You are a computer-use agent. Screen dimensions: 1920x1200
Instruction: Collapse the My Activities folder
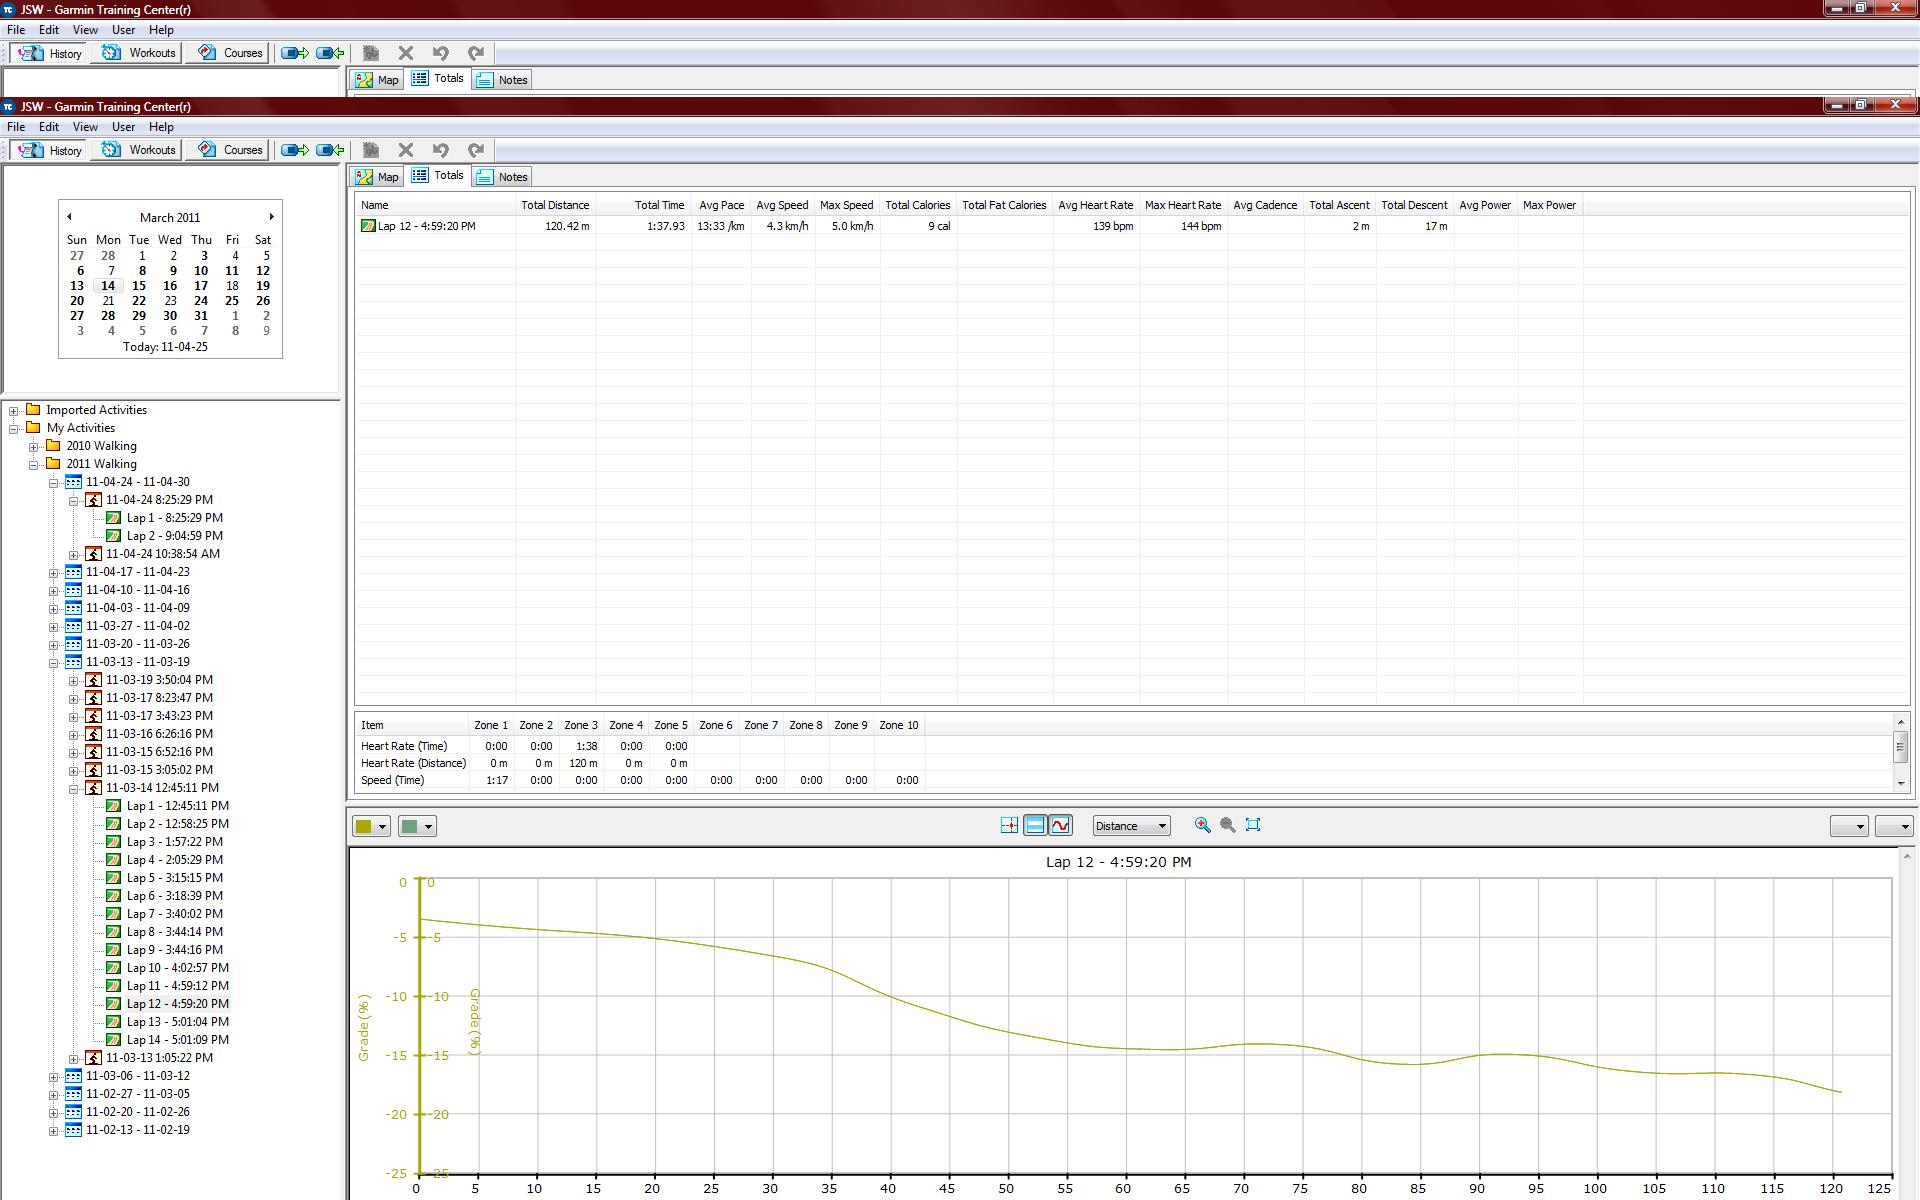pos(14,429)
